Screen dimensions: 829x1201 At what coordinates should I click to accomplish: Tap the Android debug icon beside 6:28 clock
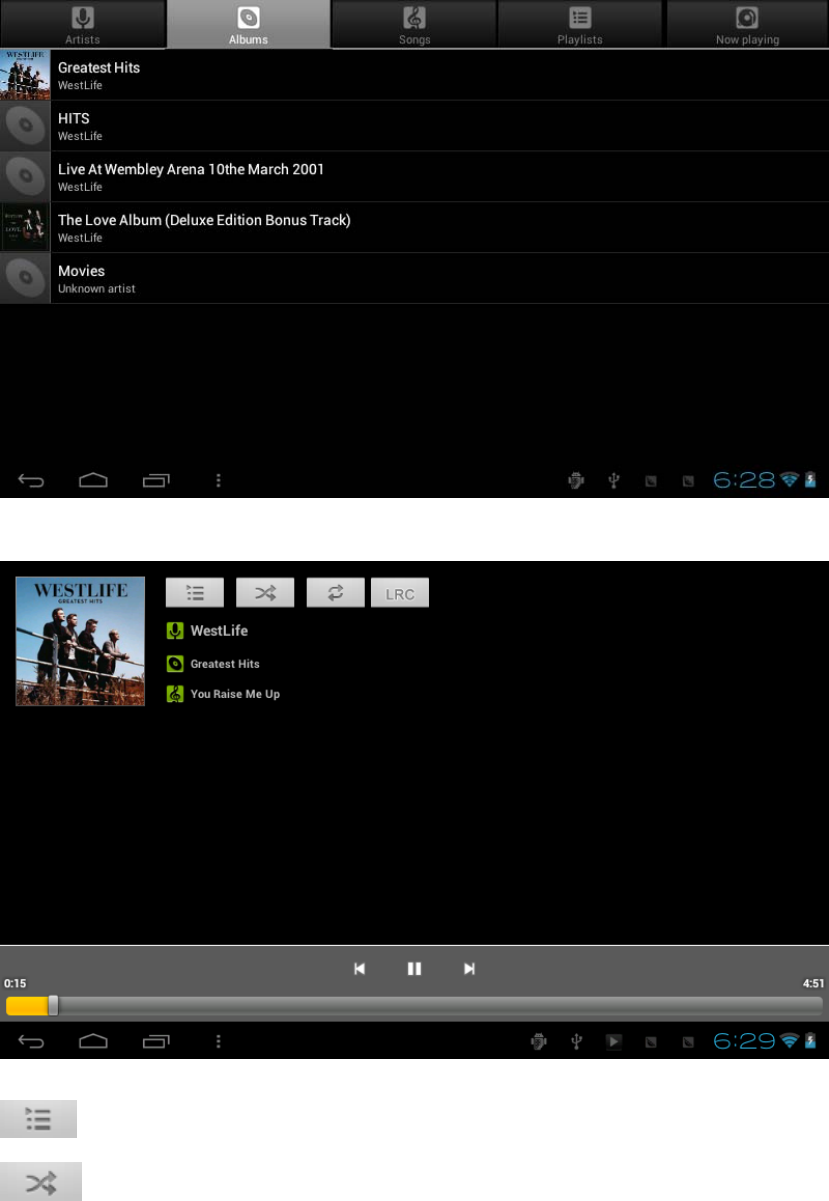point(576,481)
